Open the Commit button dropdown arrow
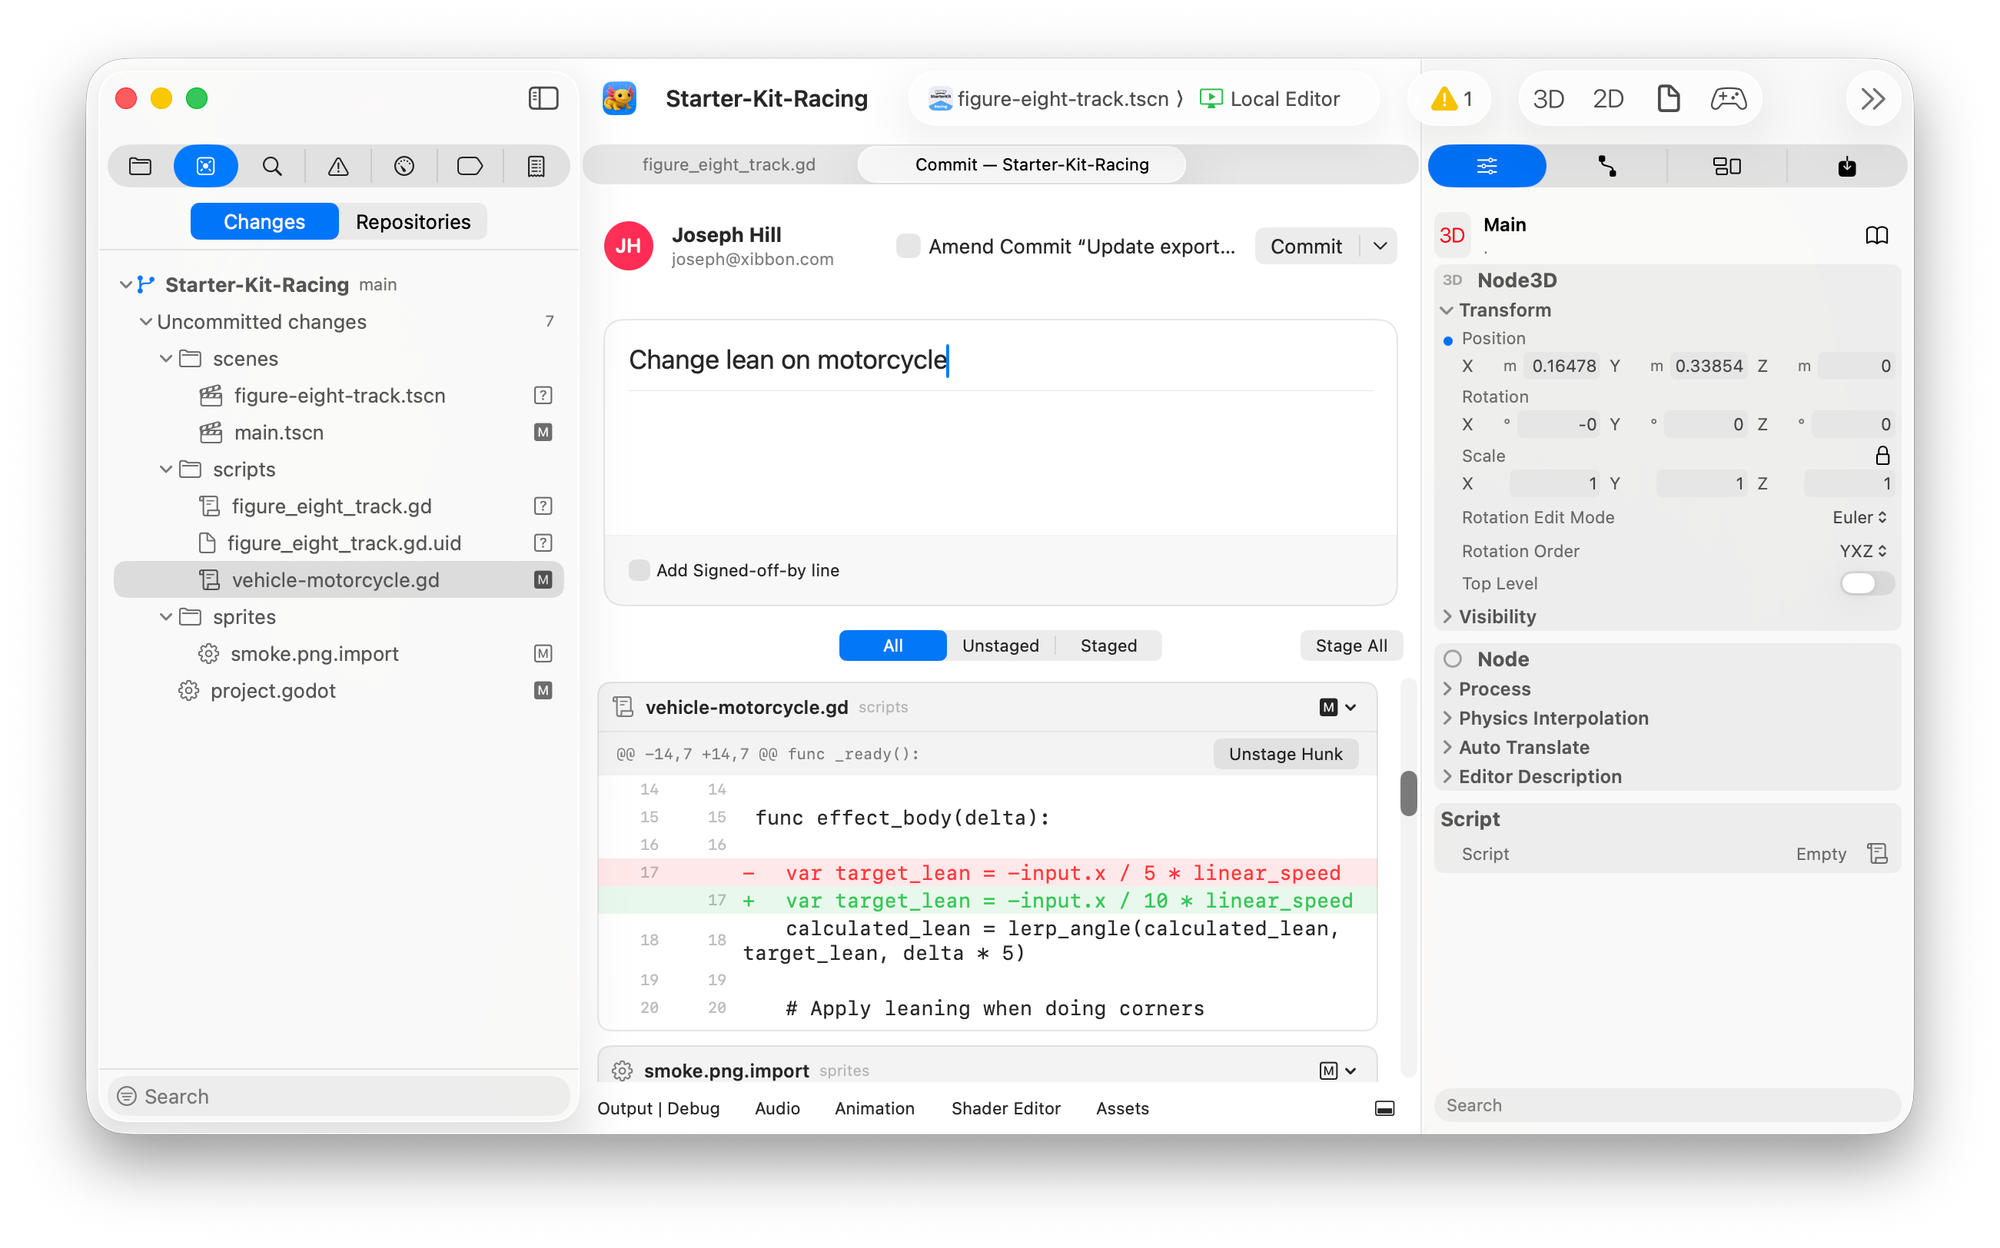This screenshot has height=1248, width=2000. (1380, 246)
